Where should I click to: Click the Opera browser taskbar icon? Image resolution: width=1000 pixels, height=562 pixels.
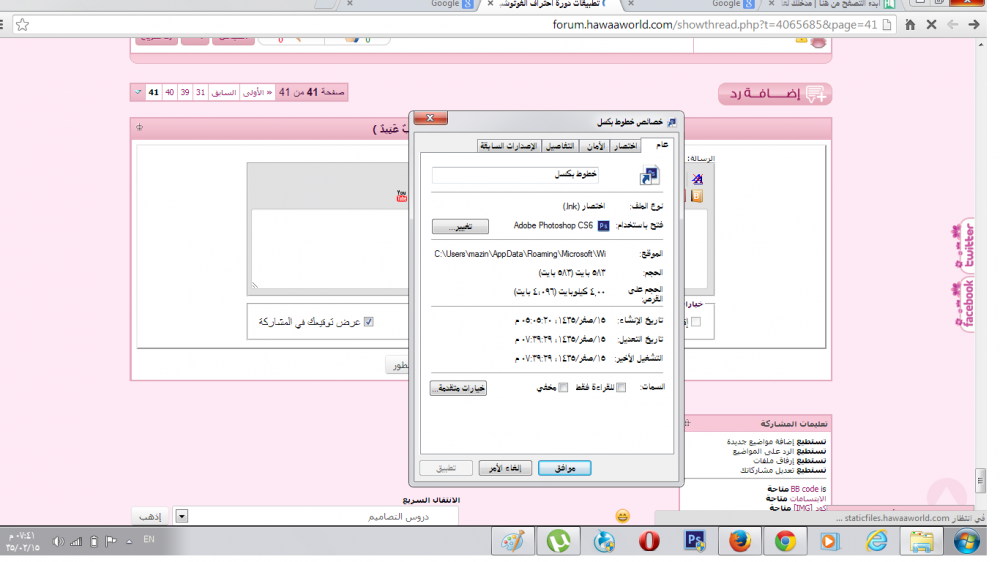[x=649, y=541]
